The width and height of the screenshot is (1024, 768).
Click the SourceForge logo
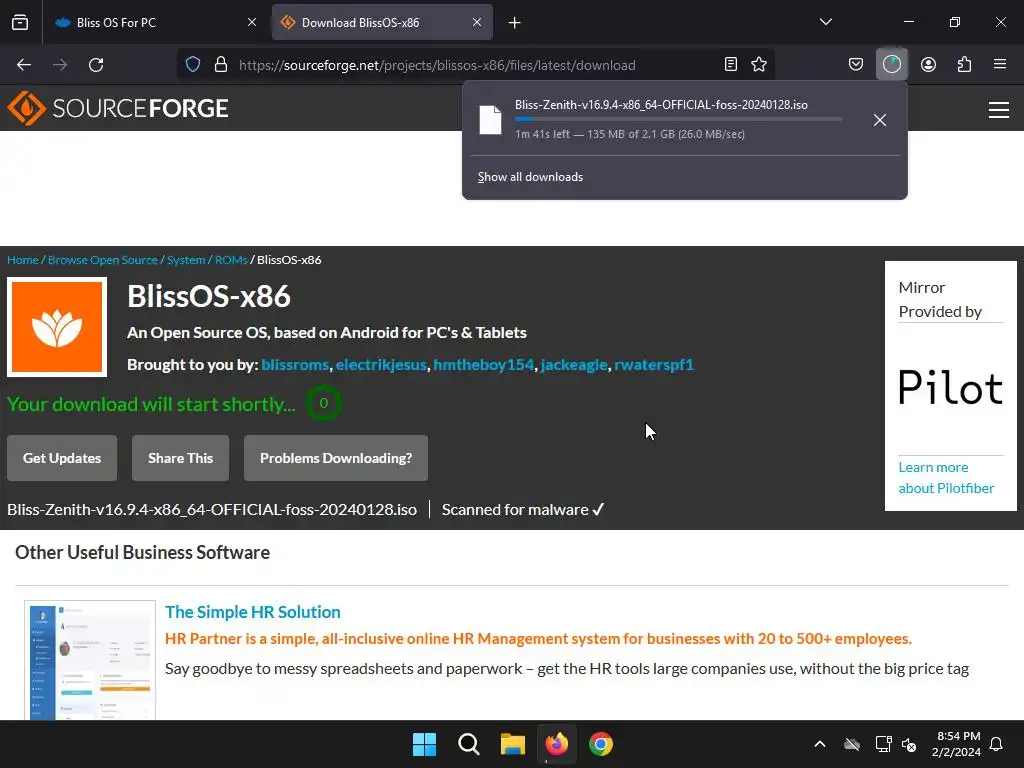pyautogui.click(x=118, y=108)
